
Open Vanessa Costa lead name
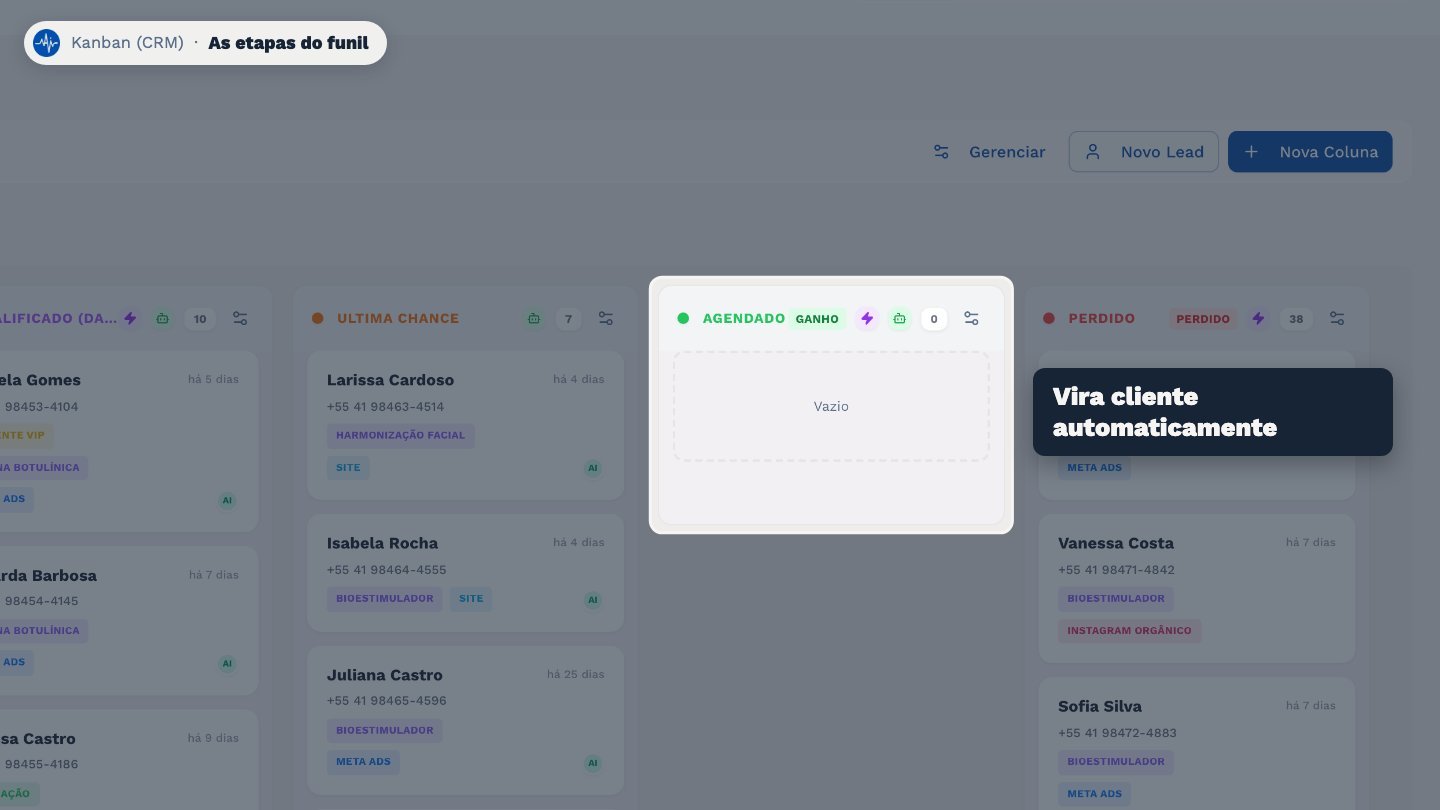click(1116, 543)
